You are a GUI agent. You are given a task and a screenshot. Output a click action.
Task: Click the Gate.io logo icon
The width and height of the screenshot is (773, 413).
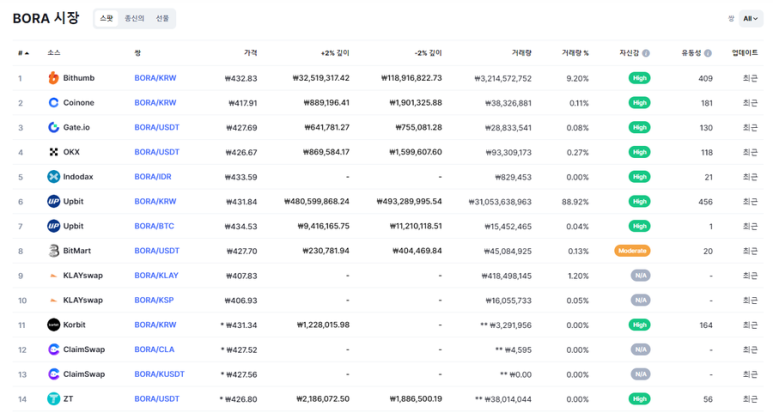point(53,127)
